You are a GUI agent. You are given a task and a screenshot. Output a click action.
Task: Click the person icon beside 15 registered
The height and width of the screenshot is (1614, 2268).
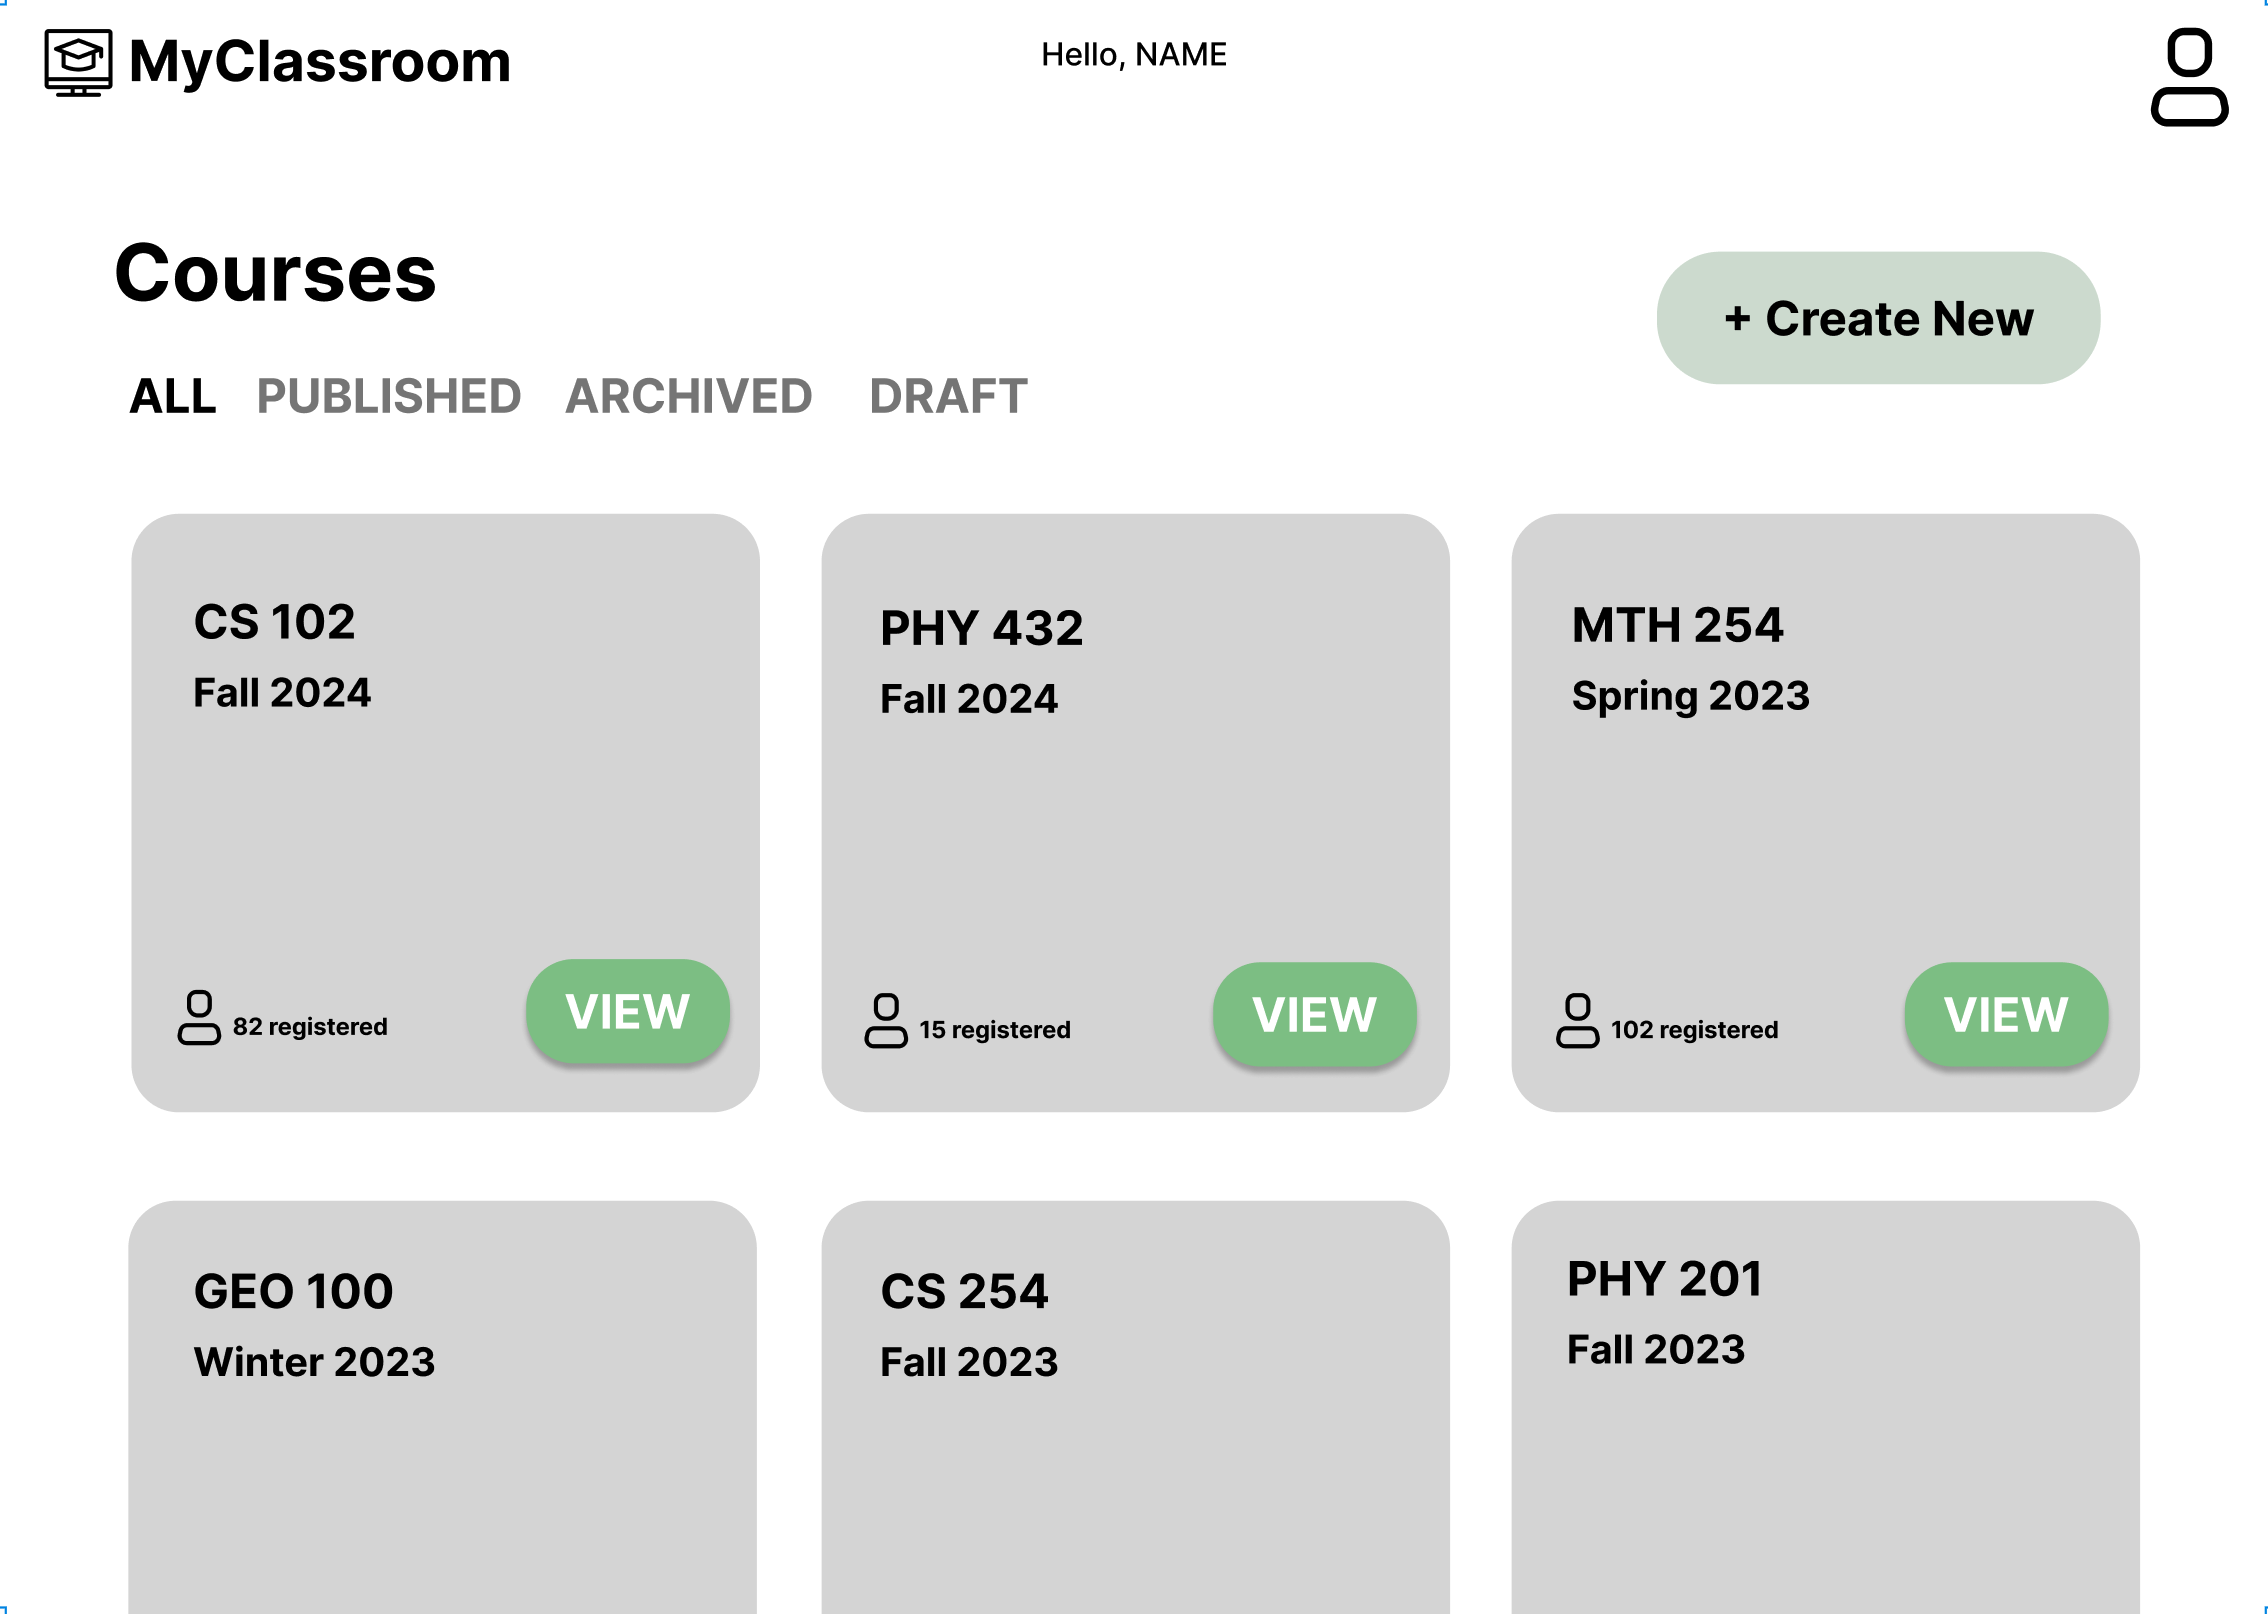pyautogui.click(x=886, y=1020)
